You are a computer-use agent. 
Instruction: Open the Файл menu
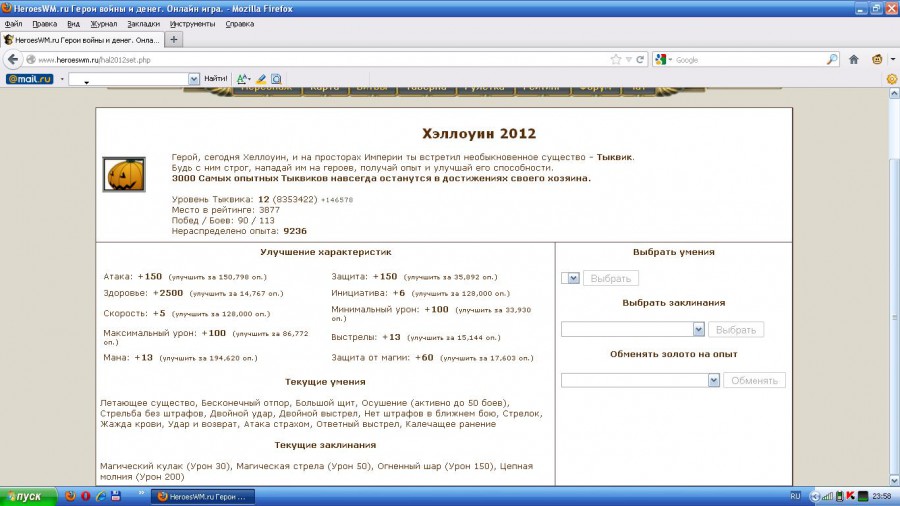click(x=13, y=24)
